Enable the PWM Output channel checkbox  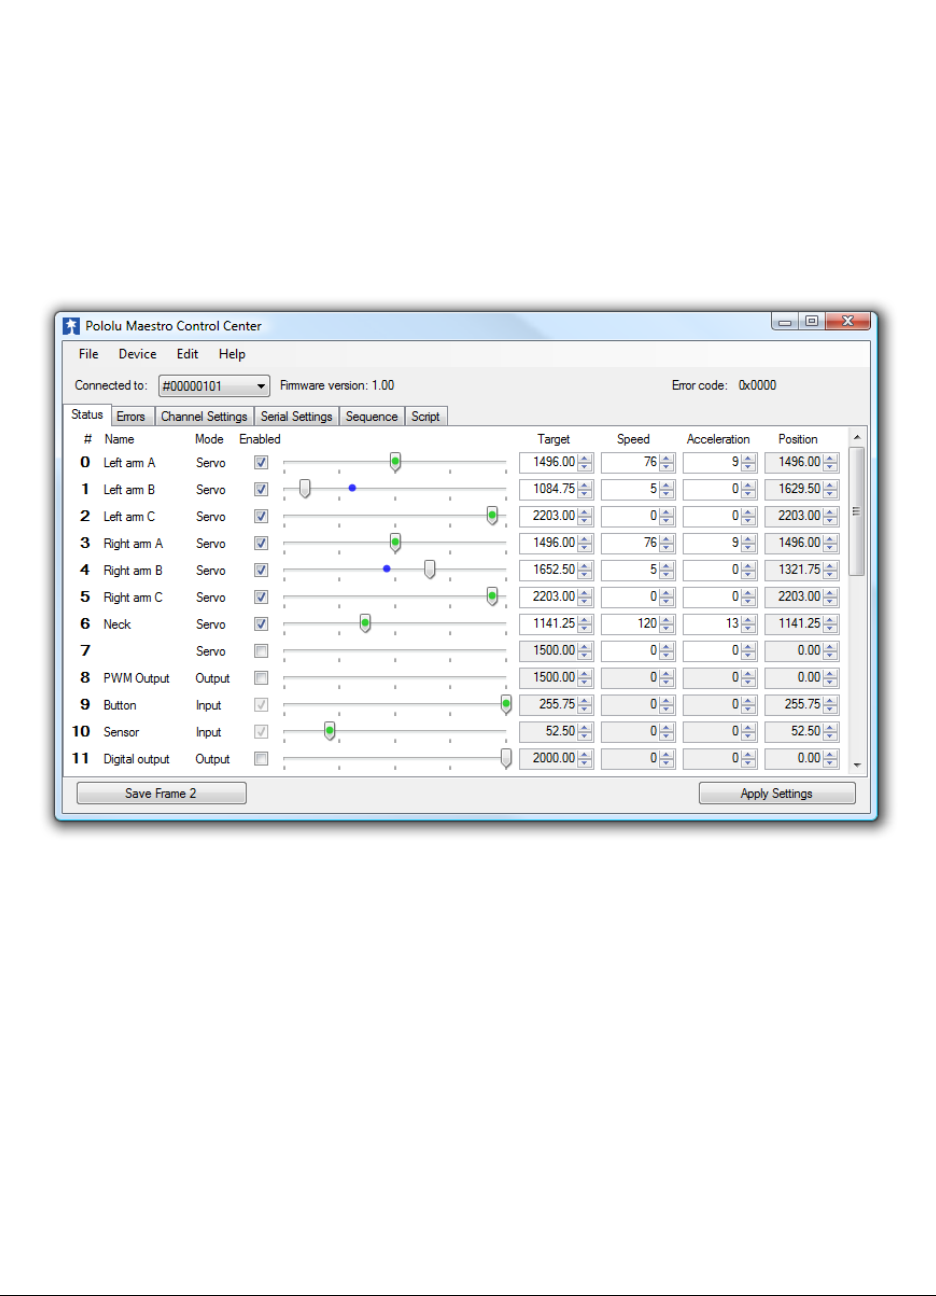point(261,679)
